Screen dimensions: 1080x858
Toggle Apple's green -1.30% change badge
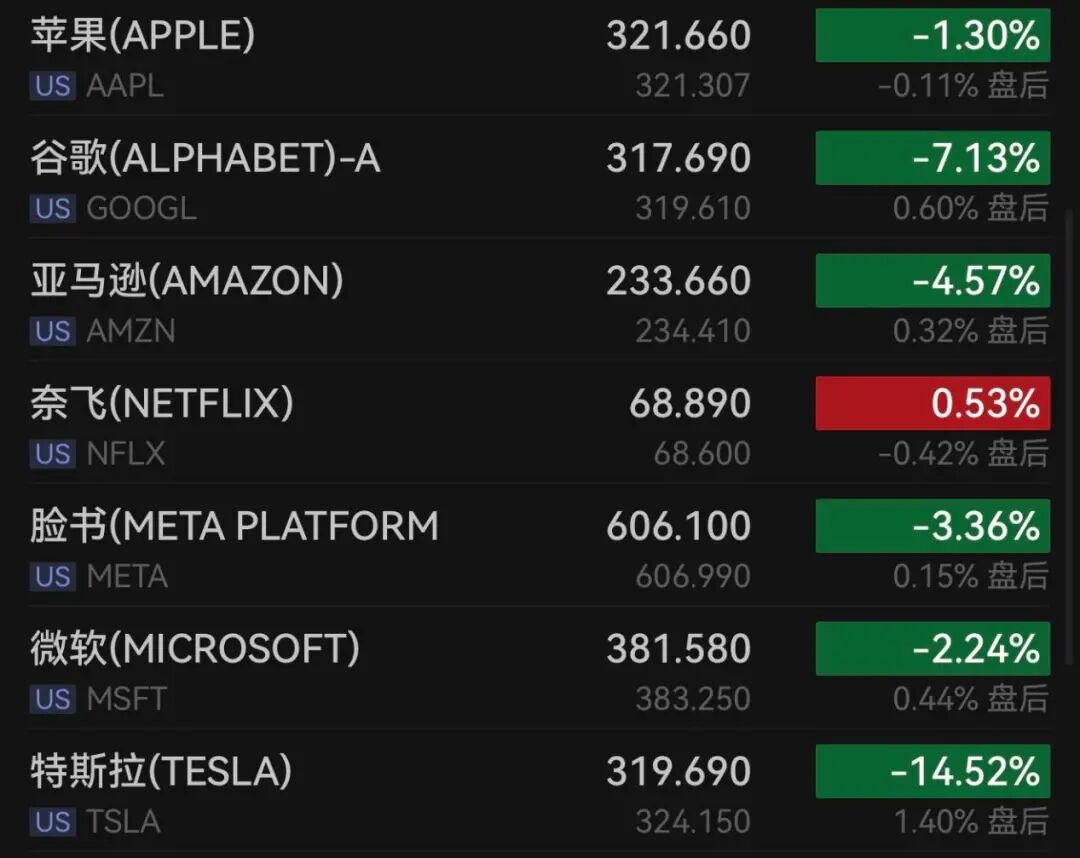click(x=933, y=35)
